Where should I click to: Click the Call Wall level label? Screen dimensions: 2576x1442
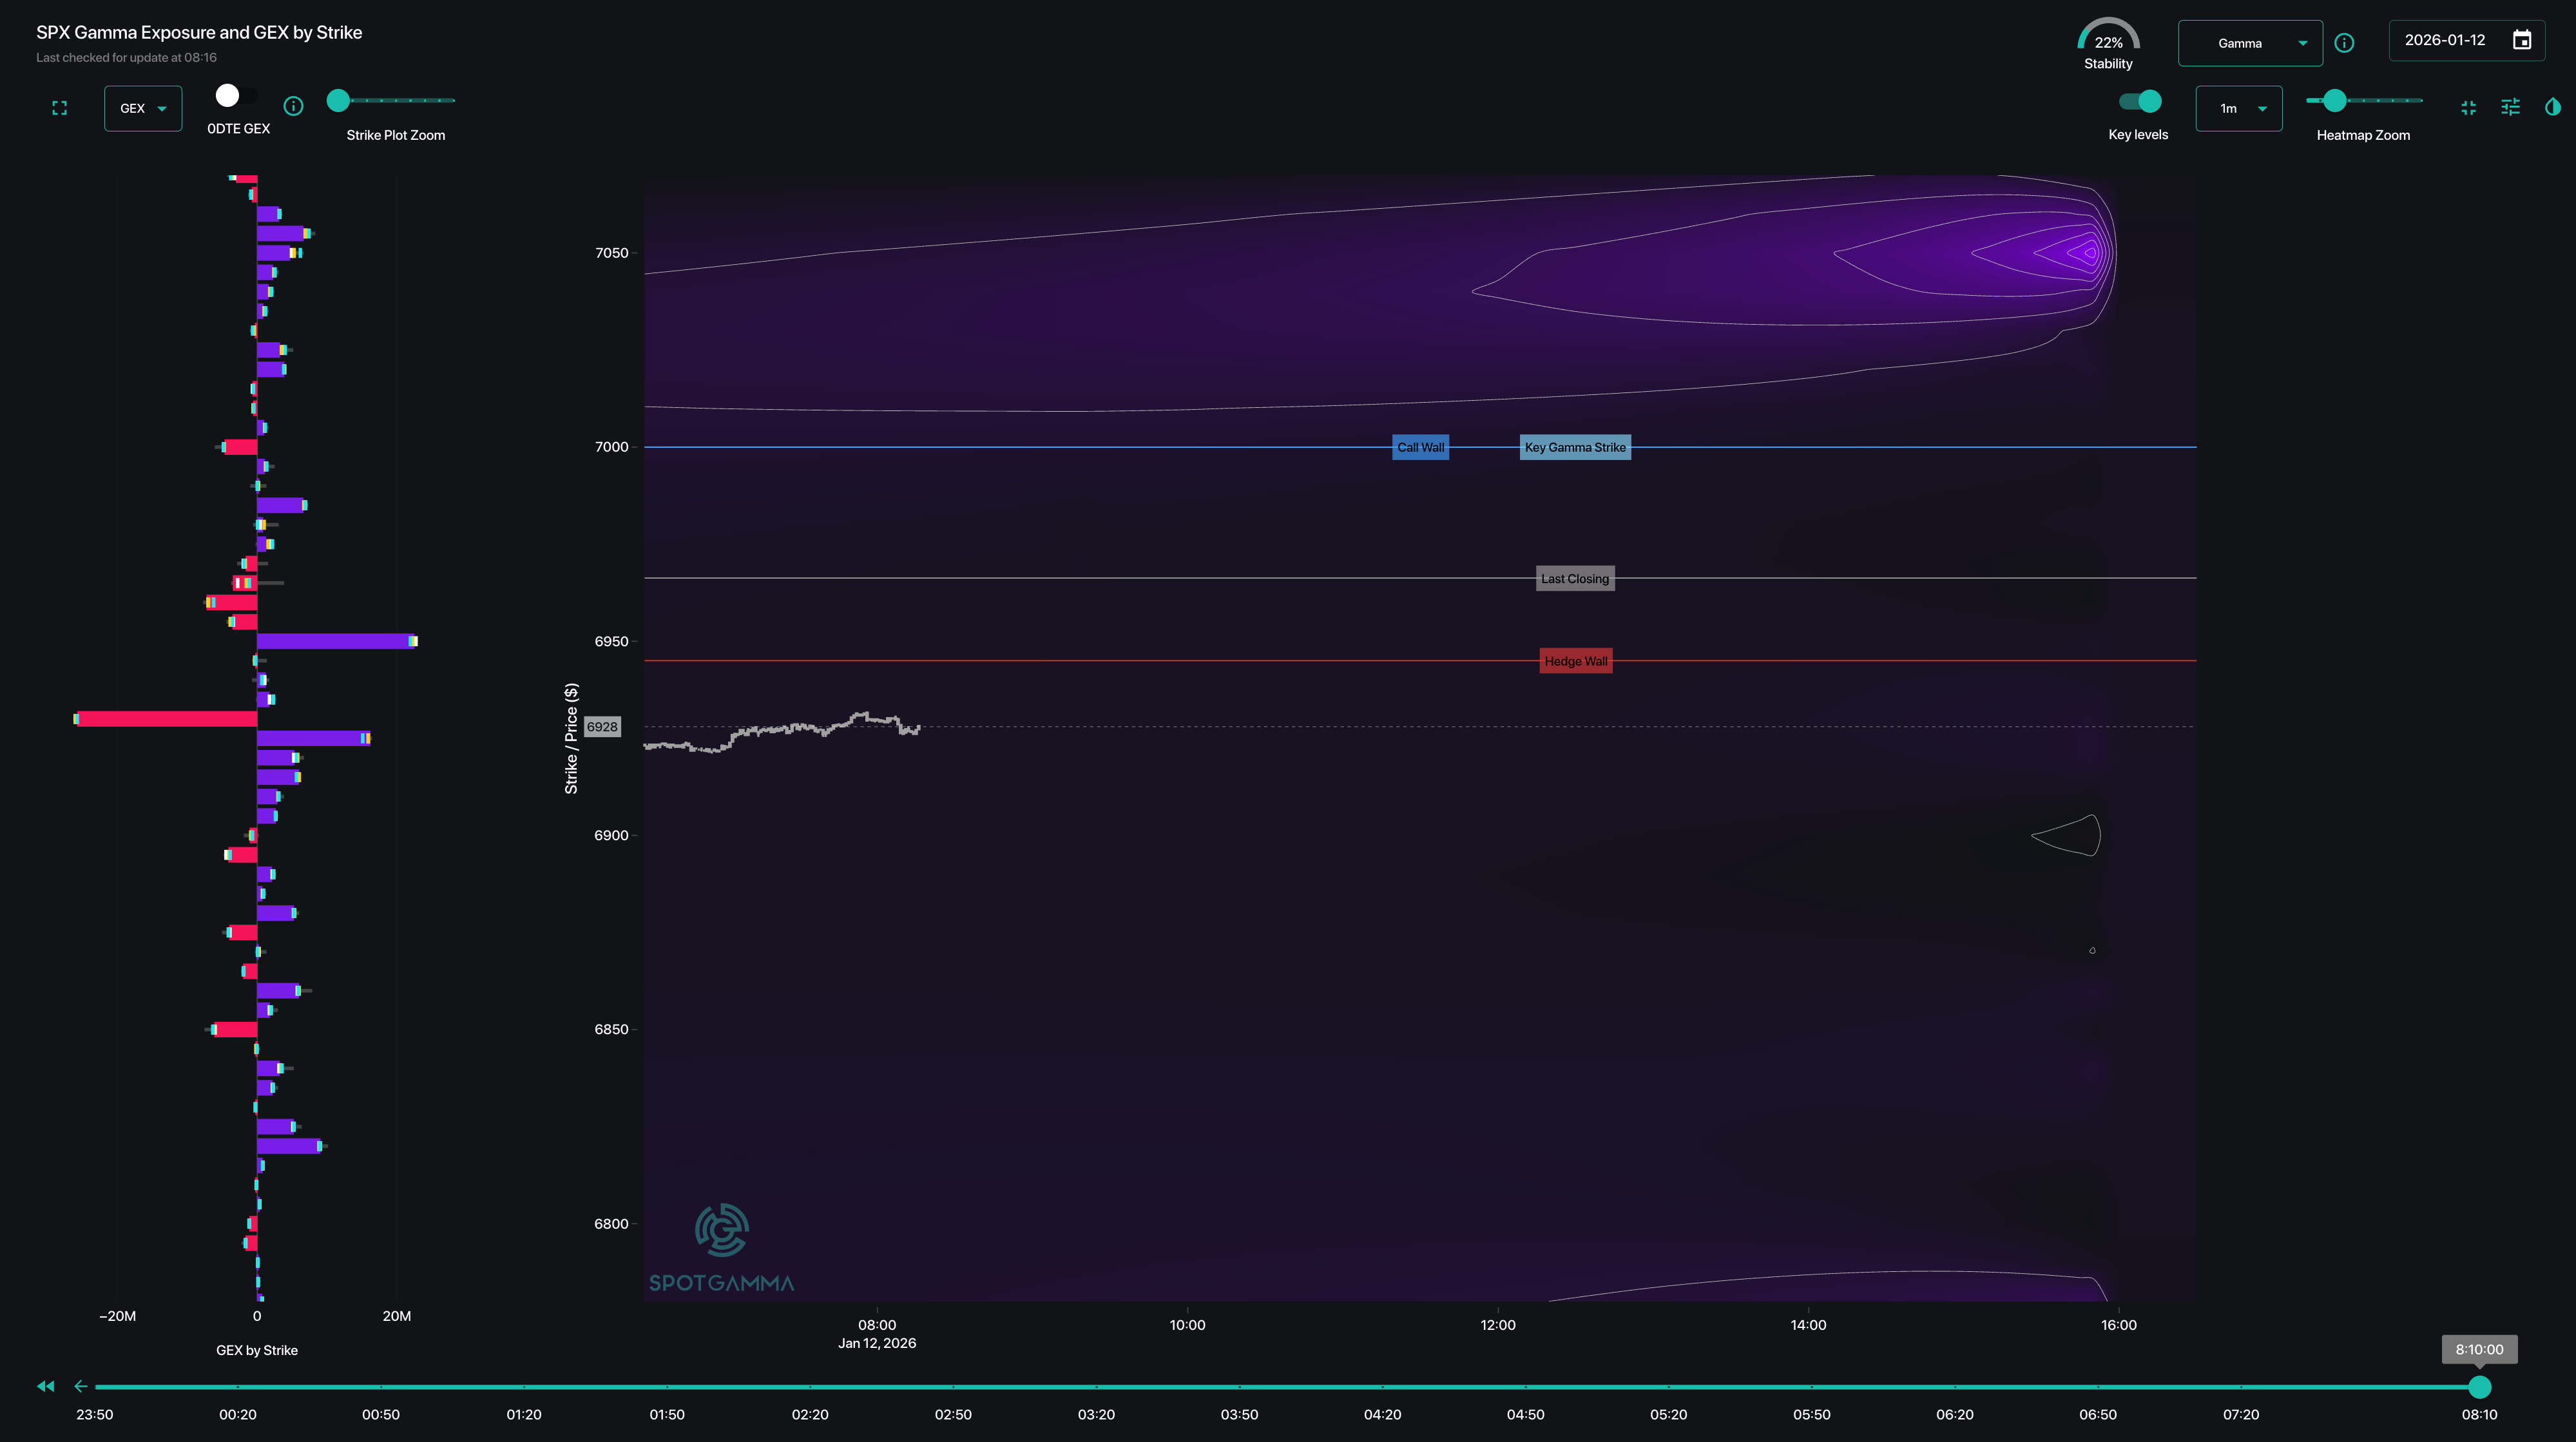coord(1420,447)
